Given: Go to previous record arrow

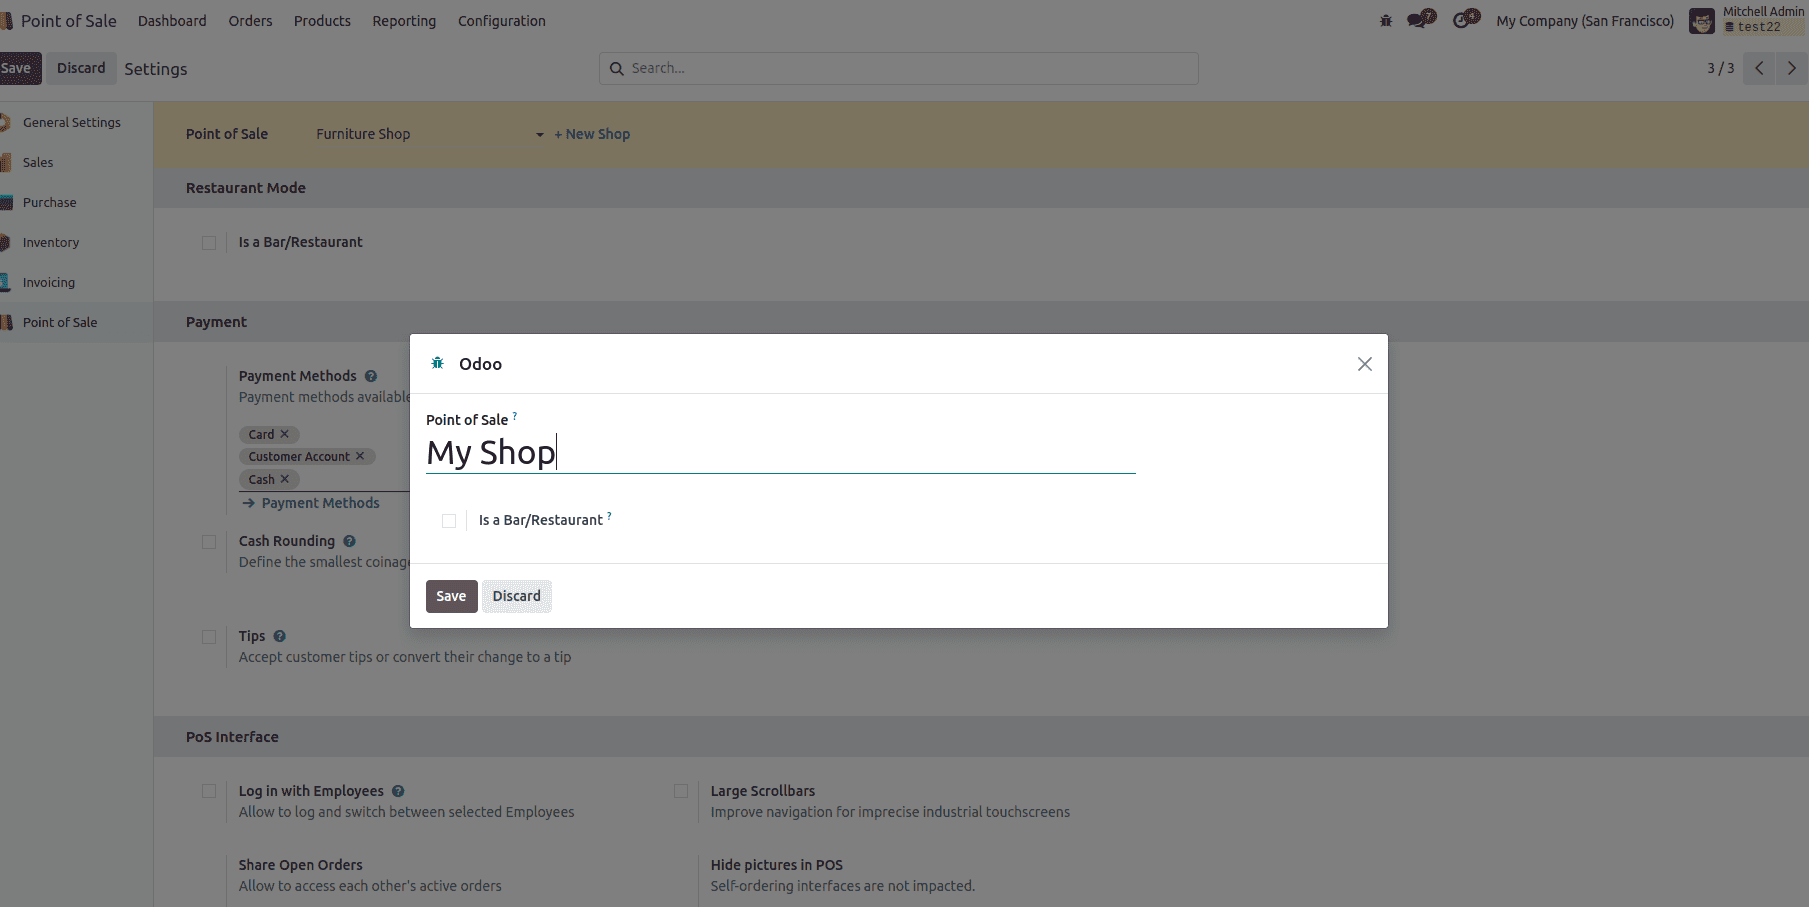Looking at the screenshot, I should point(1759,68).
